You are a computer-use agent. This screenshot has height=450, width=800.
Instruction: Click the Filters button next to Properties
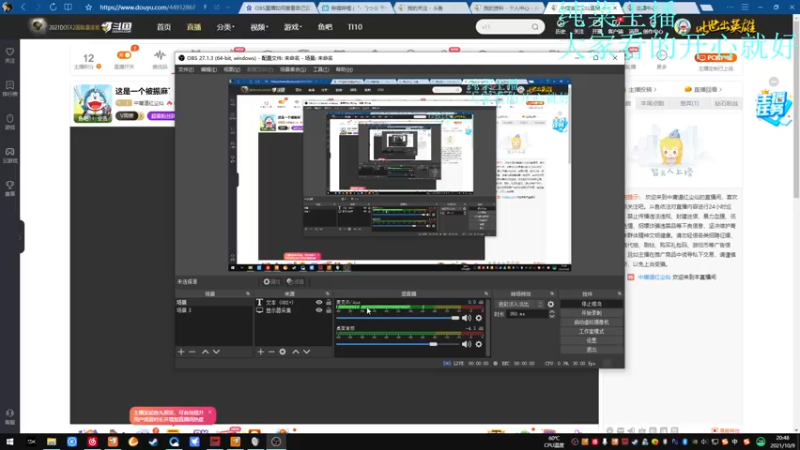[x=295, y=282]
